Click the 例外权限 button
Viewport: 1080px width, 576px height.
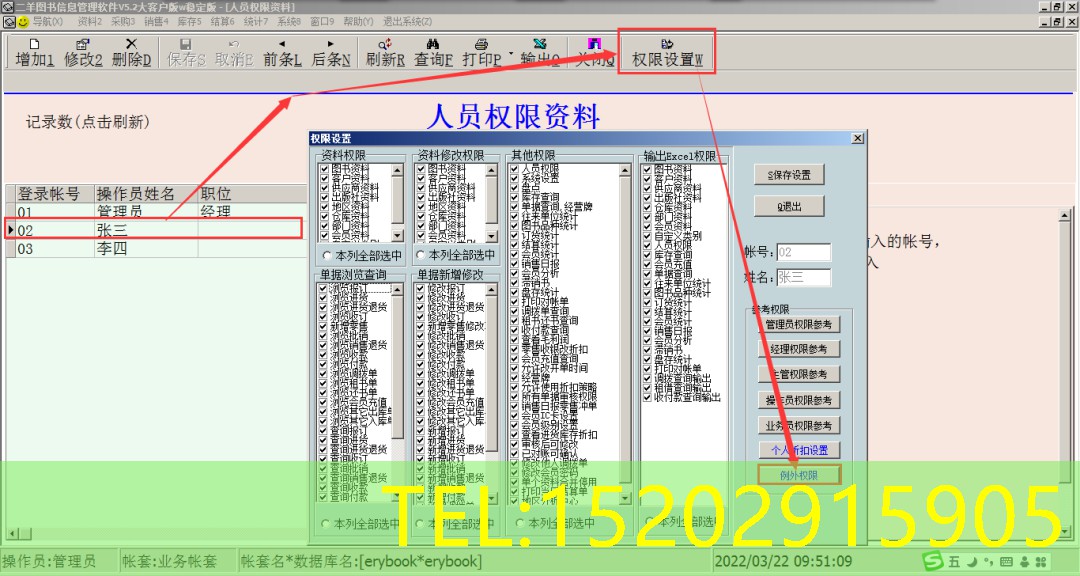pyautogui.click(x=799, y=475)
